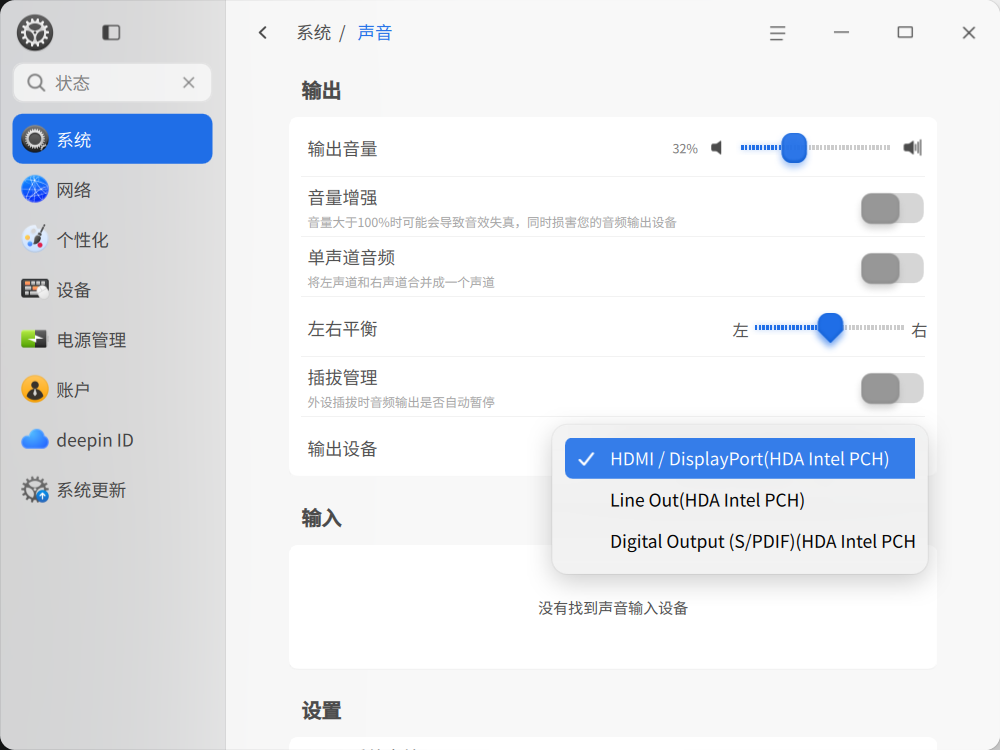Click the 左 balance label
Viewport: 1000px width, 750px height.
click(x=740, y=330)
